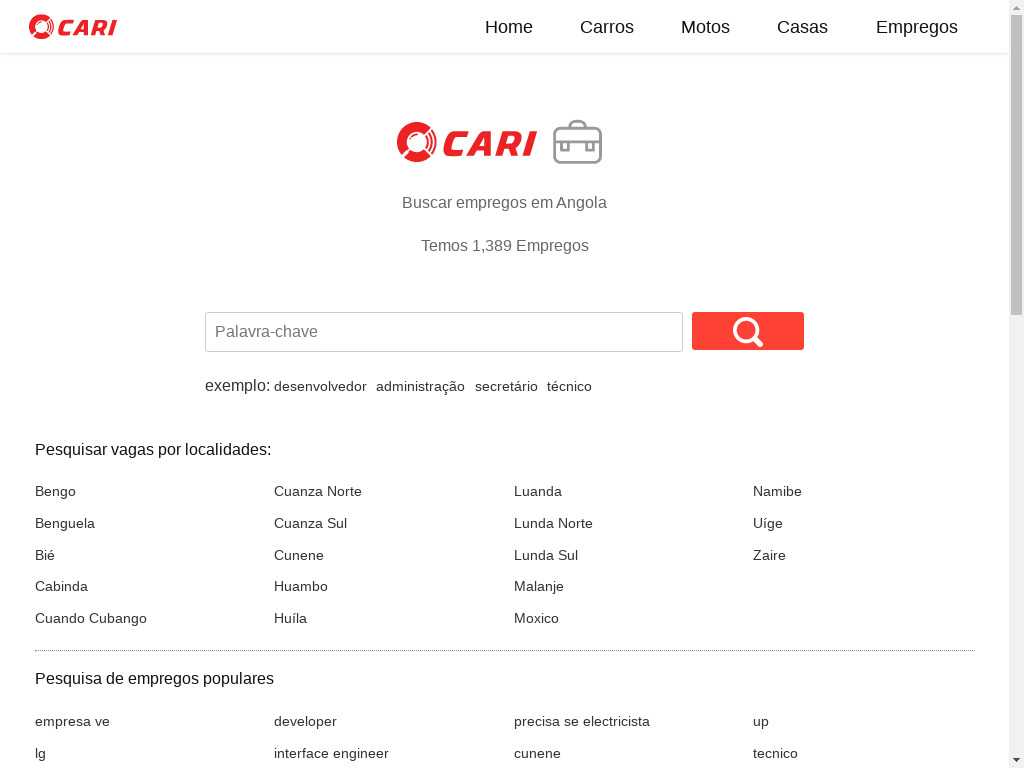Viewport: 1024px width, 768px height.
Task: View jobs in Cunene province
Action: coord(298,555)
